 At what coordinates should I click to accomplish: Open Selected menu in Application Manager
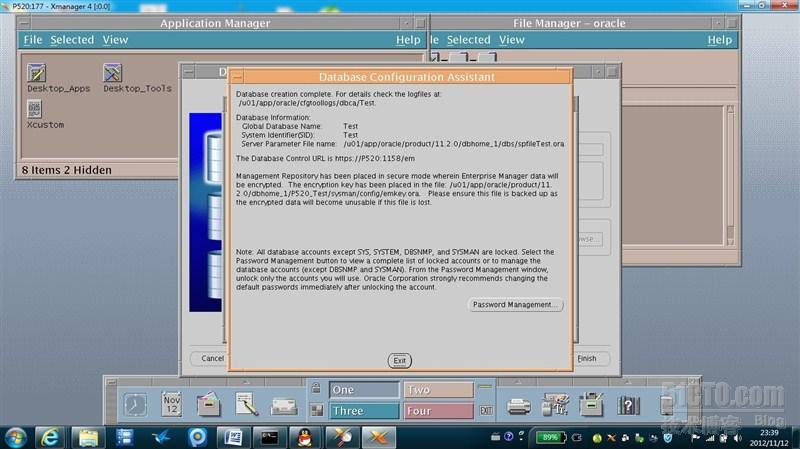(x=72, y=39)
